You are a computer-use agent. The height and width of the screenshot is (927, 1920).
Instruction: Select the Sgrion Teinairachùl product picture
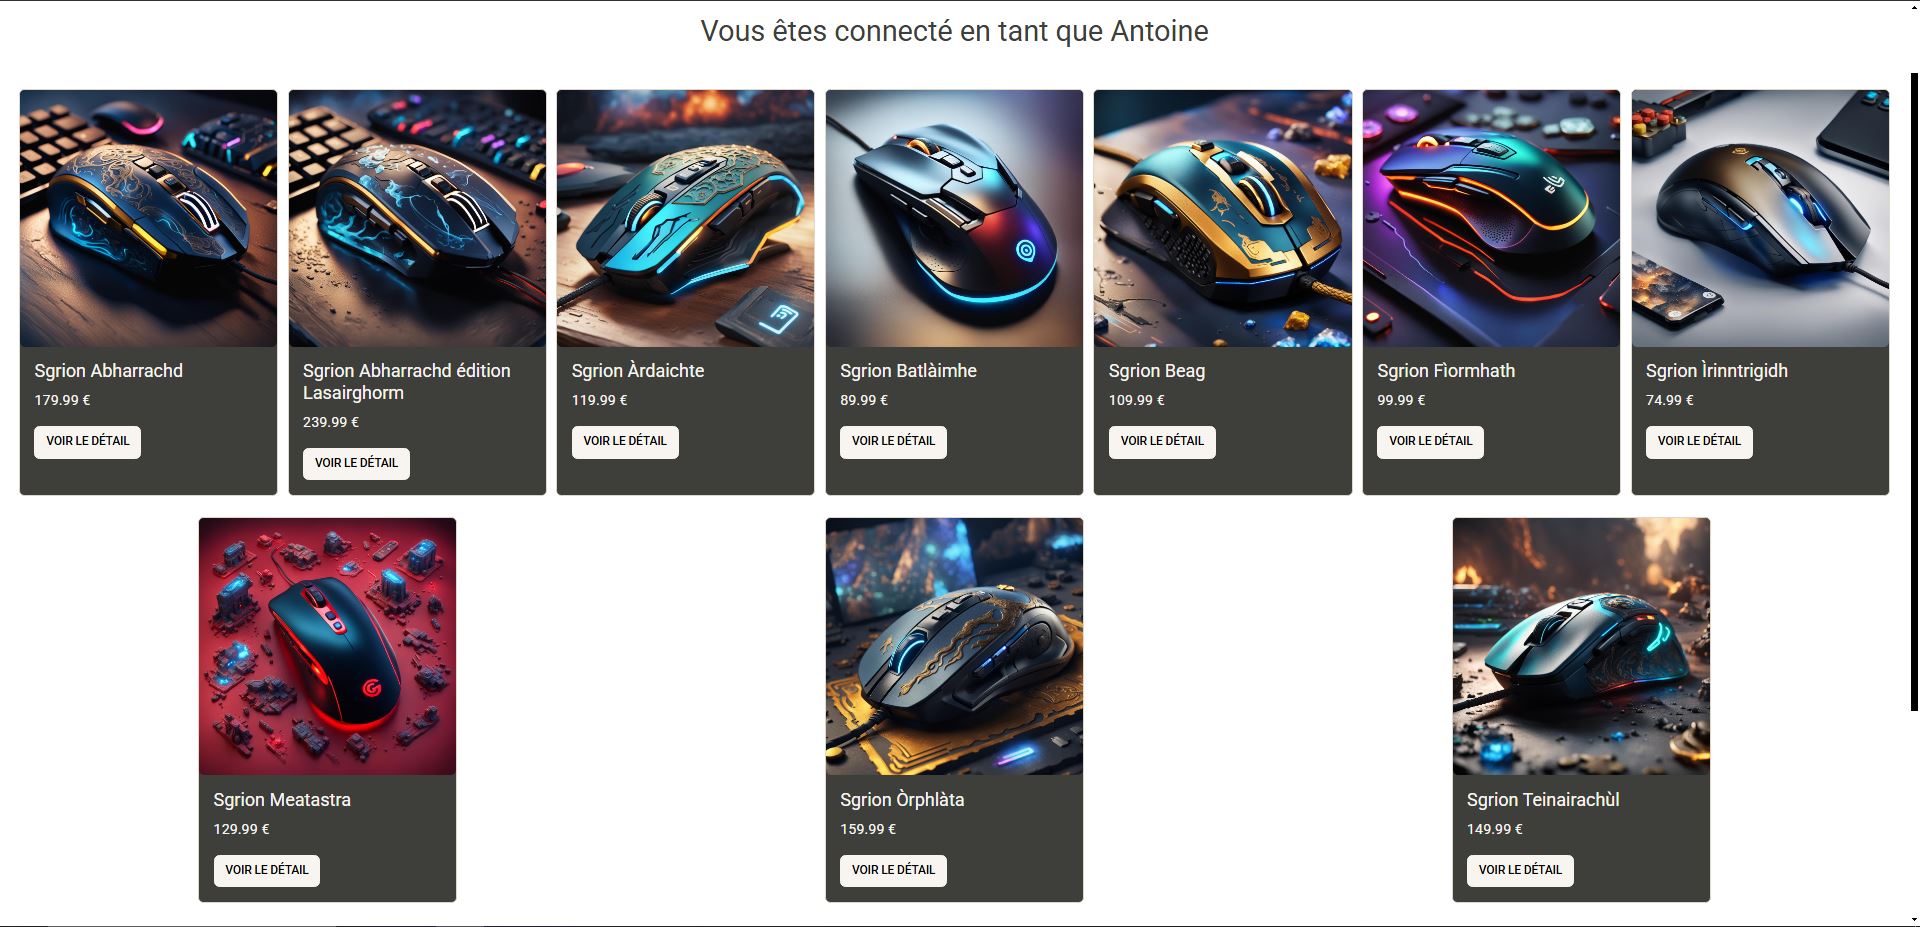pyautogui.click(x=1581, y=646)
